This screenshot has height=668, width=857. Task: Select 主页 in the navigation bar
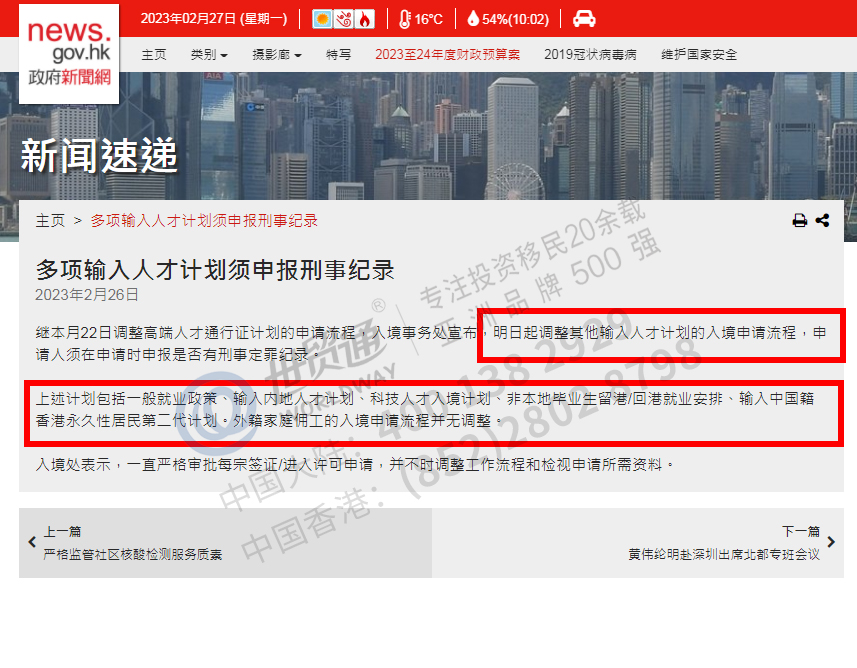(154, 55)
